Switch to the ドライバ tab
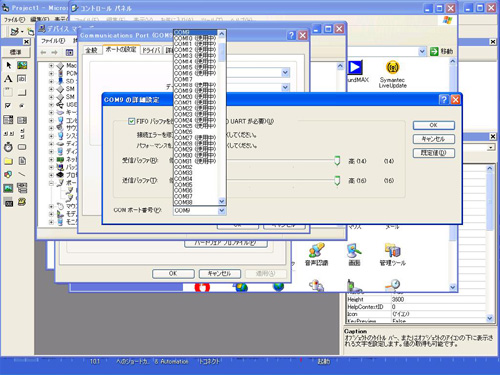Image resolution: width=500 pixels, height=375 pixels. tap(151, 50)
